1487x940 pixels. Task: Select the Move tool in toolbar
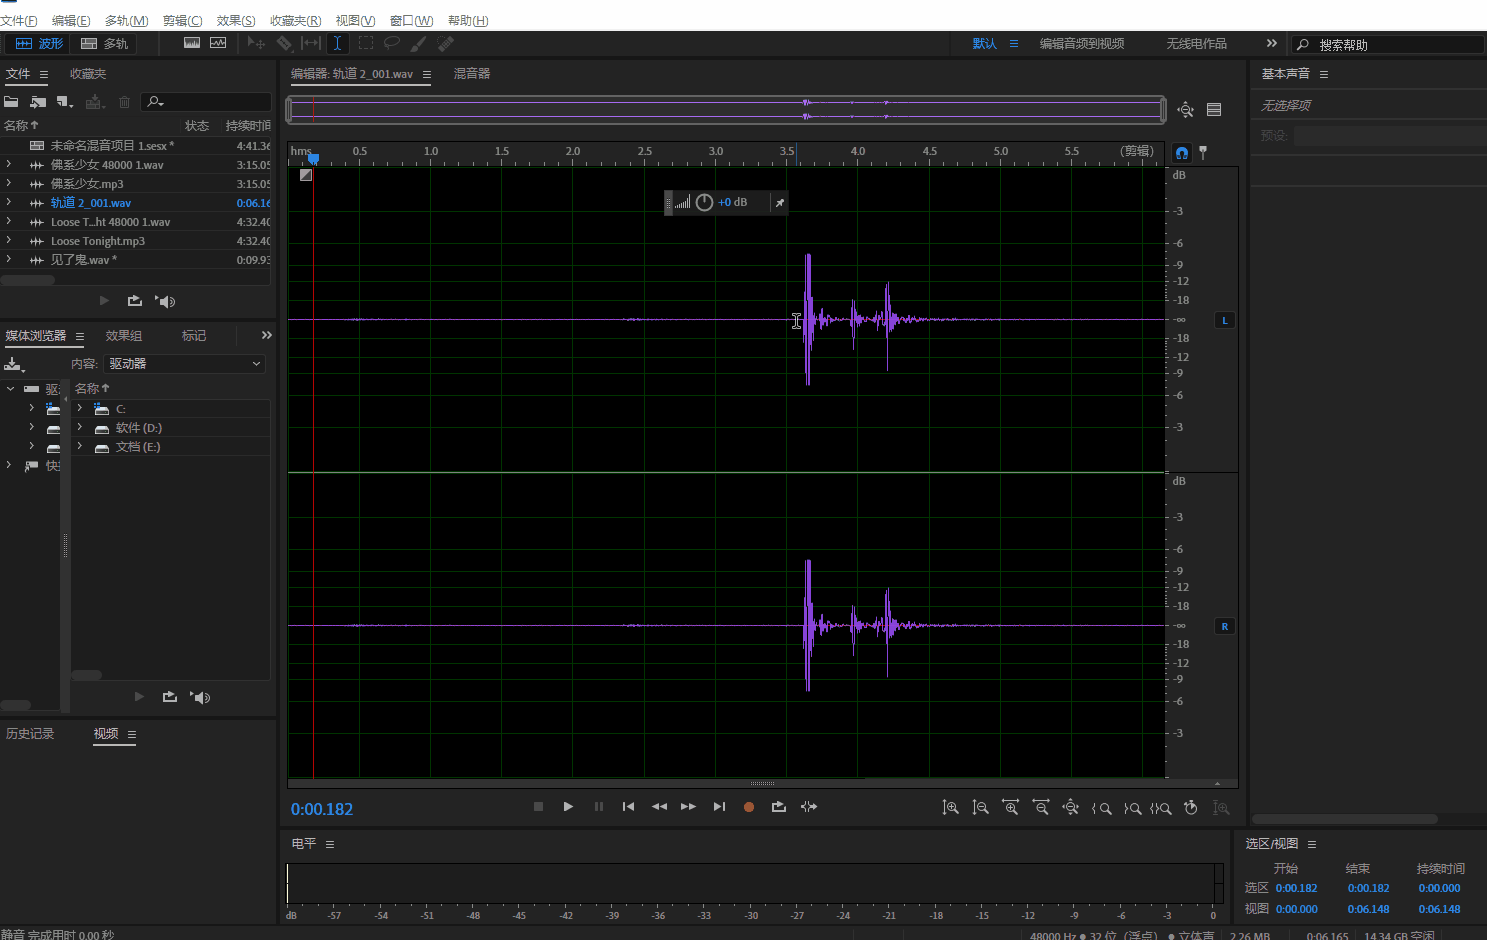pyautogui.click(x=256, y=43)
